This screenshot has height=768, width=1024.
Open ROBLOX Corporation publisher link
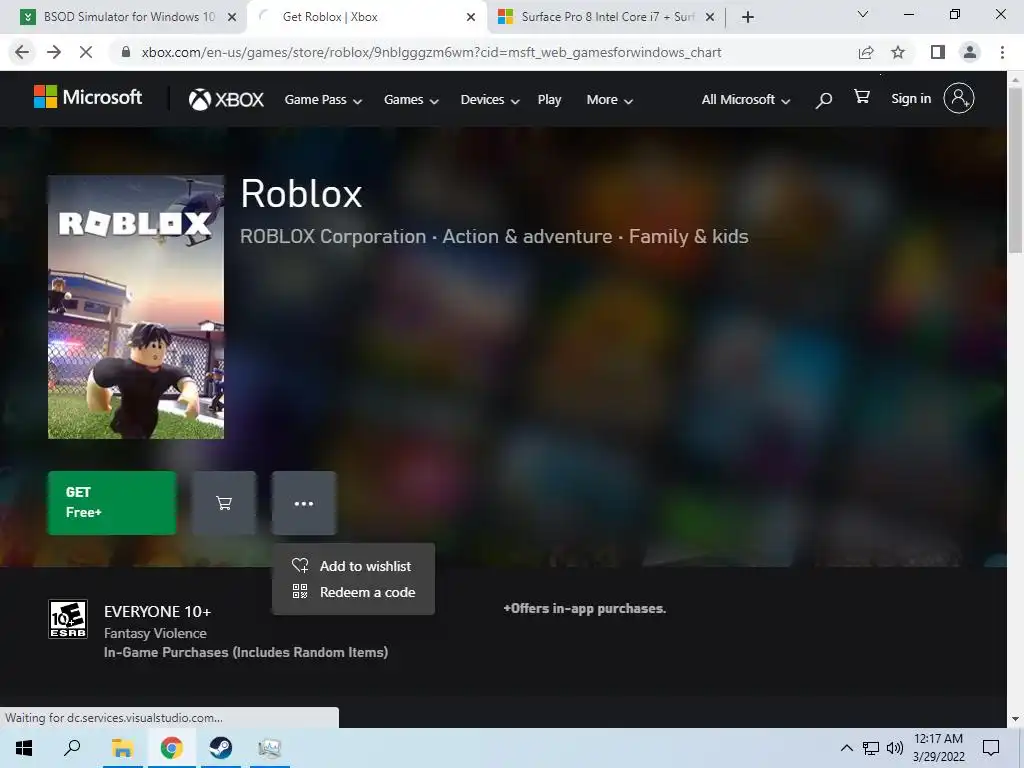pyautogui.click(x=333, y=236)
